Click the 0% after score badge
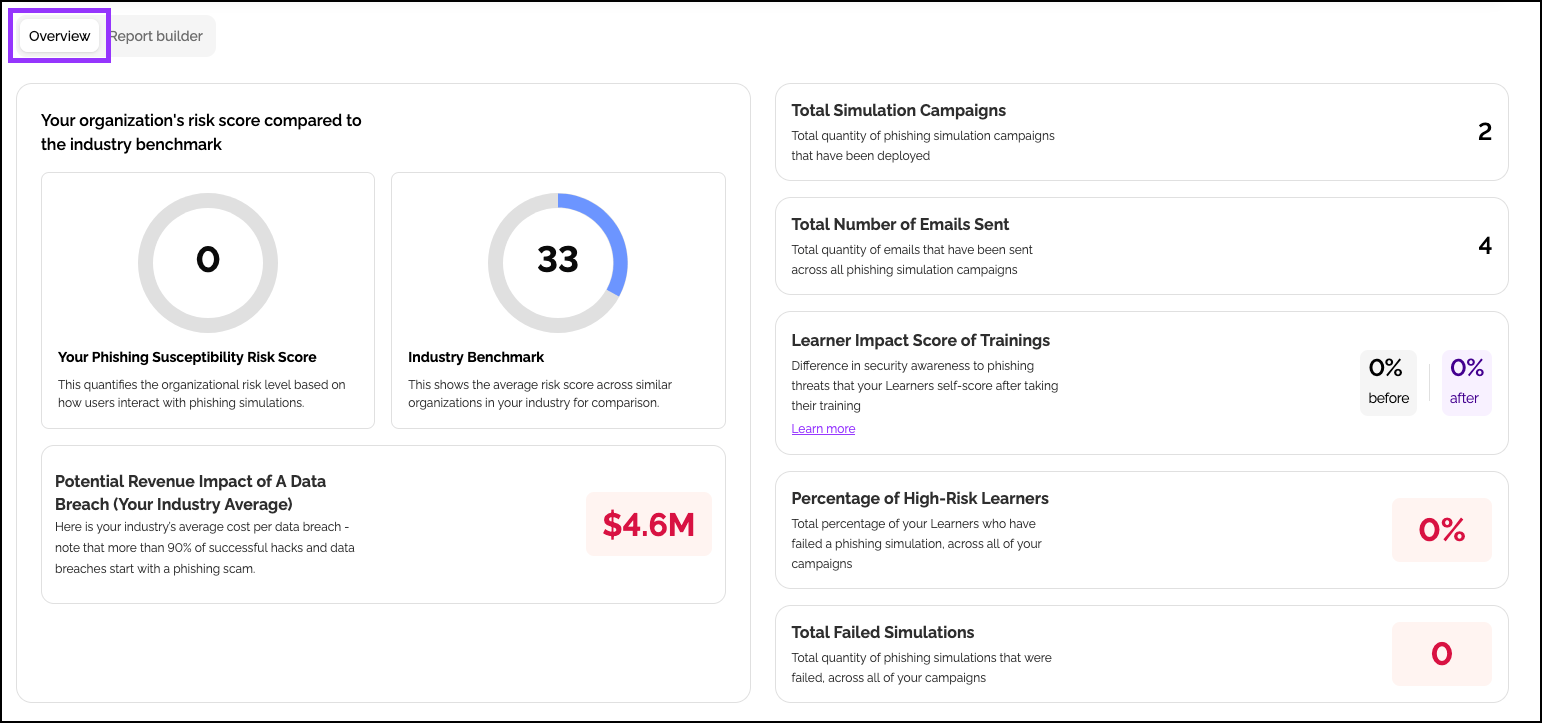 tap(1466, 382)
